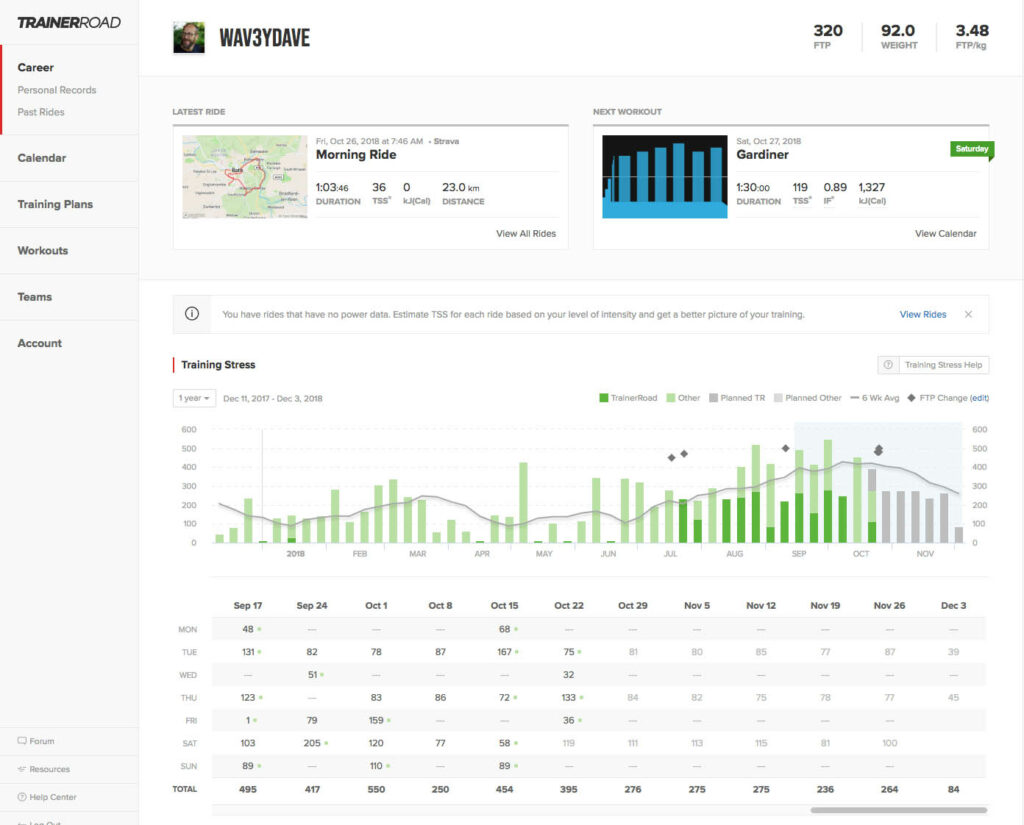The height and width of the screenshot is (825, 1024).
Task: Click the 159 TSS on Oct 1 Friday
Action: [x=376, y=720]
